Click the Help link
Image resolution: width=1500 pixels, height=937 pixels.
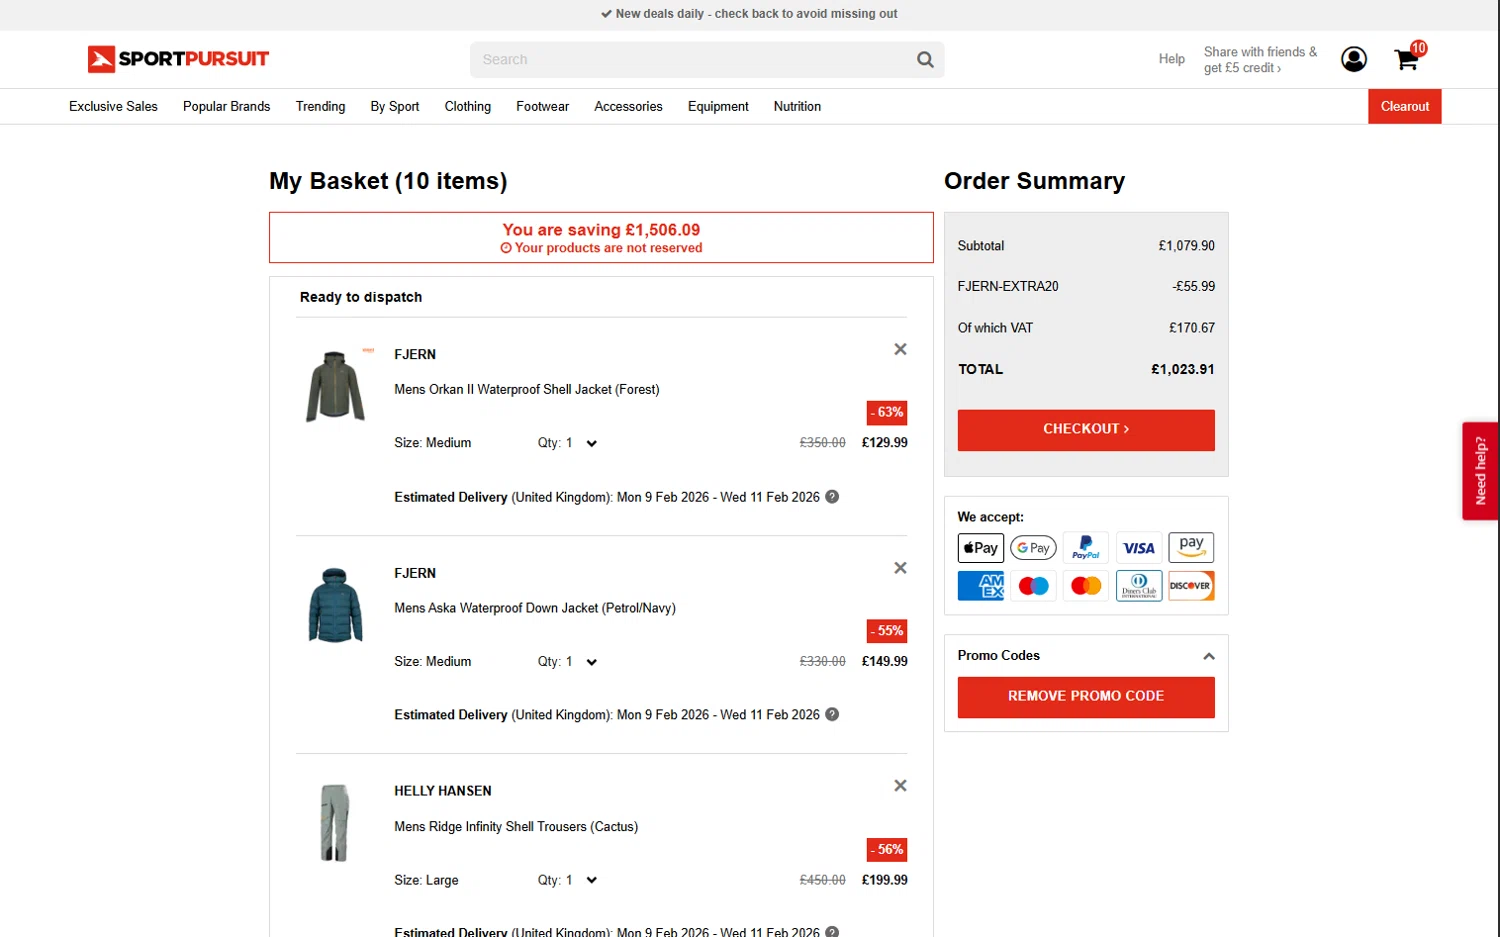[1172, 59]
